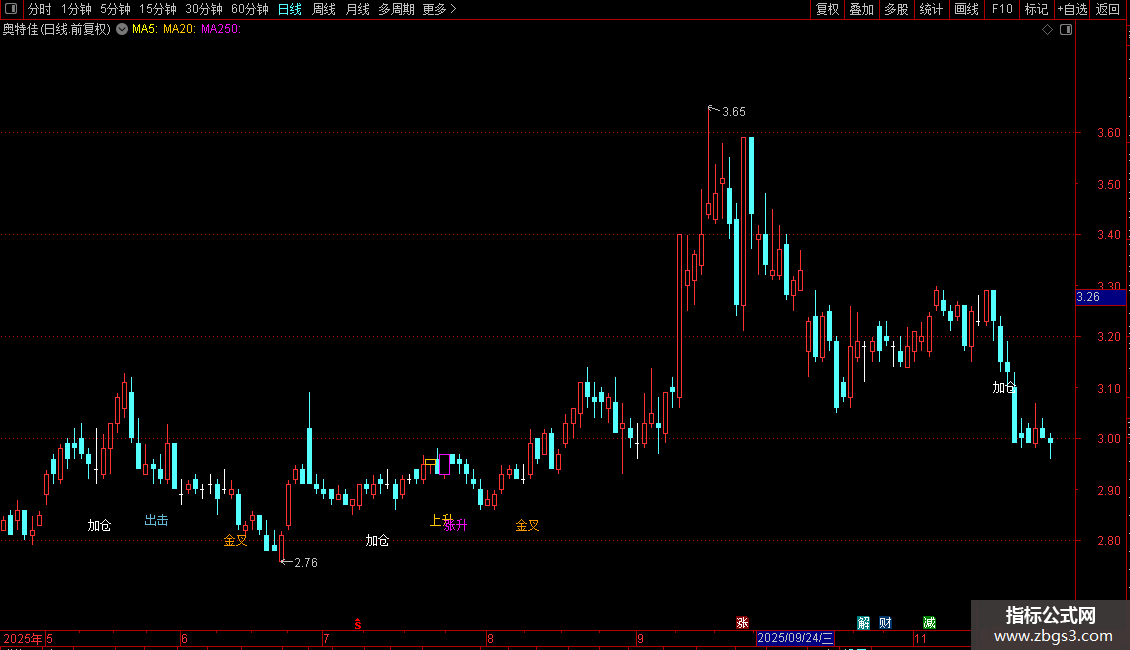The image size is (1130, 650).
Task: Select the 30分钟 period
Action: point(204,9)
